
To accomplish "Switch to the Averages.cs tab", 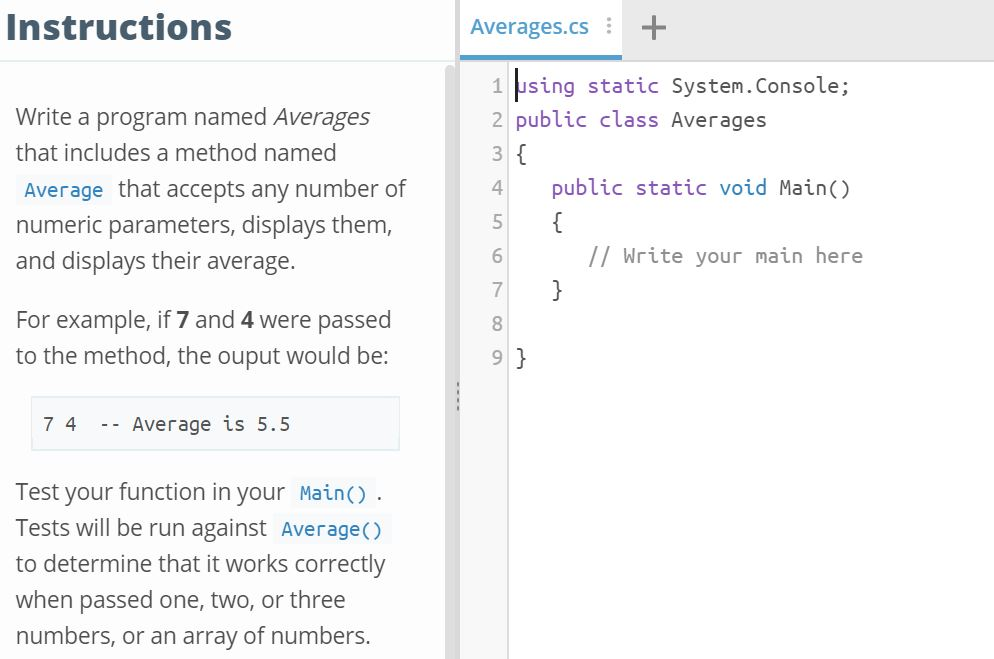I will (x=530, y=27).
